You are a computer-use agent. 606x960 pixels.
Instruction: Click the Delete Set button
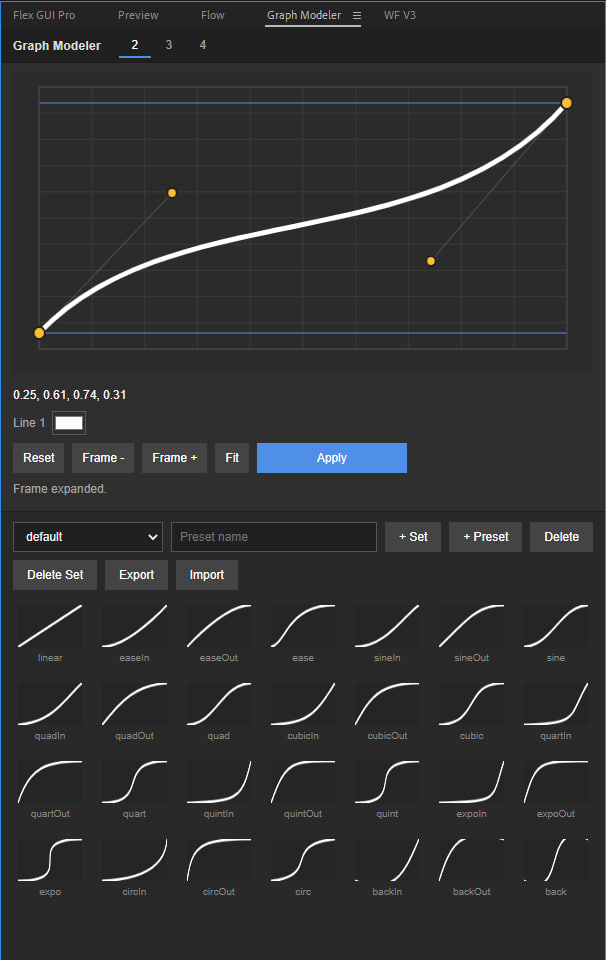(55, 575)
